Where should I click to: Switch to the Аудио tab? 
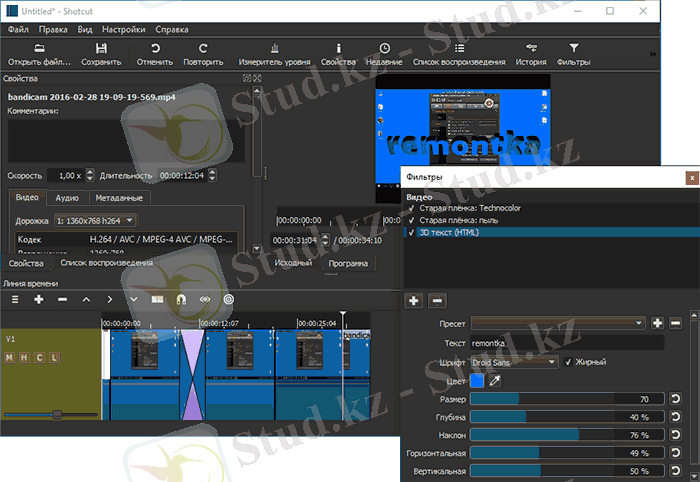(x=67, y=198)
